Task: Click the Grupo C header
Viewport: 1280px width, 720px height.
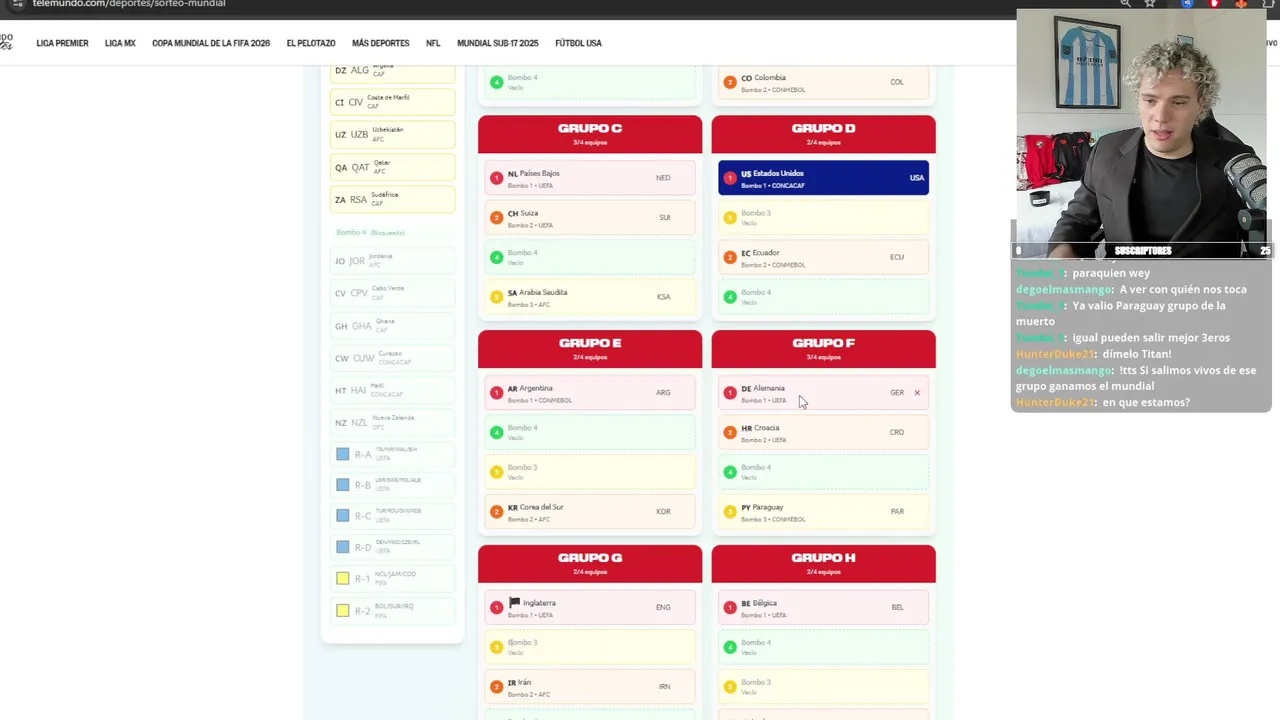Action: (590, 134)
